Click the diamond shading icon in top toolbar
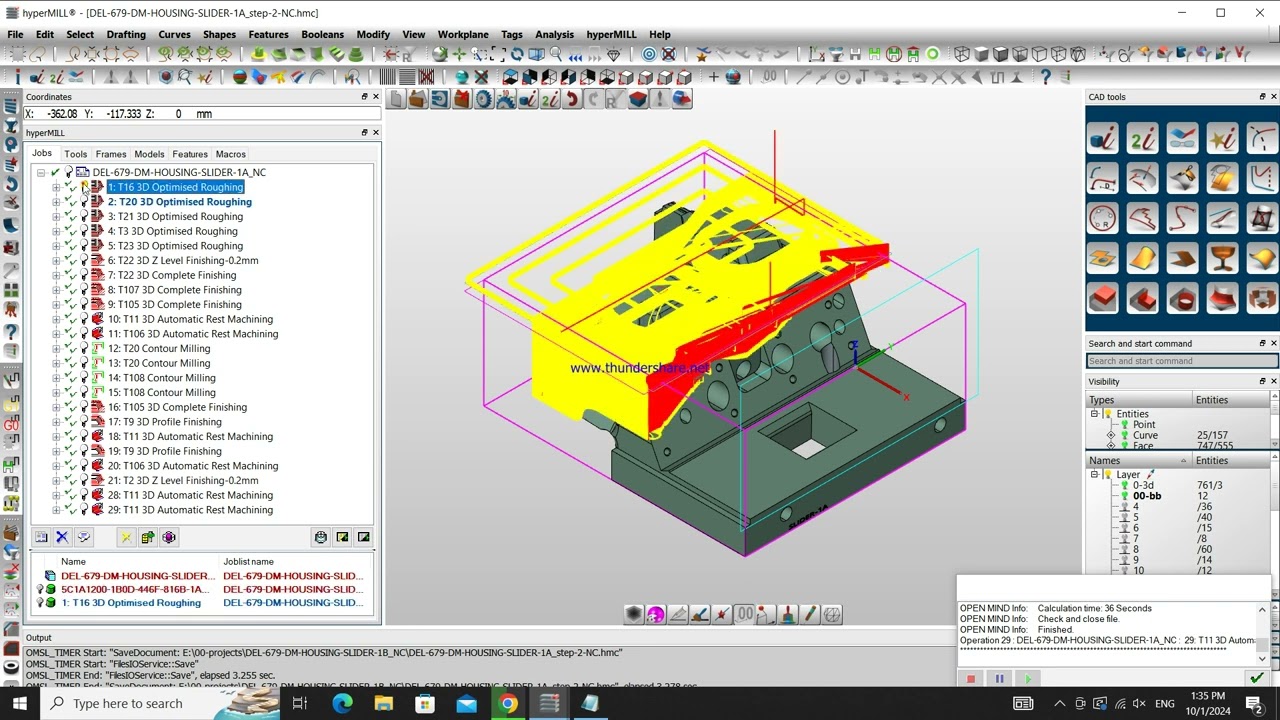This screenshot has height=720, width=1280. coord(614,55)
